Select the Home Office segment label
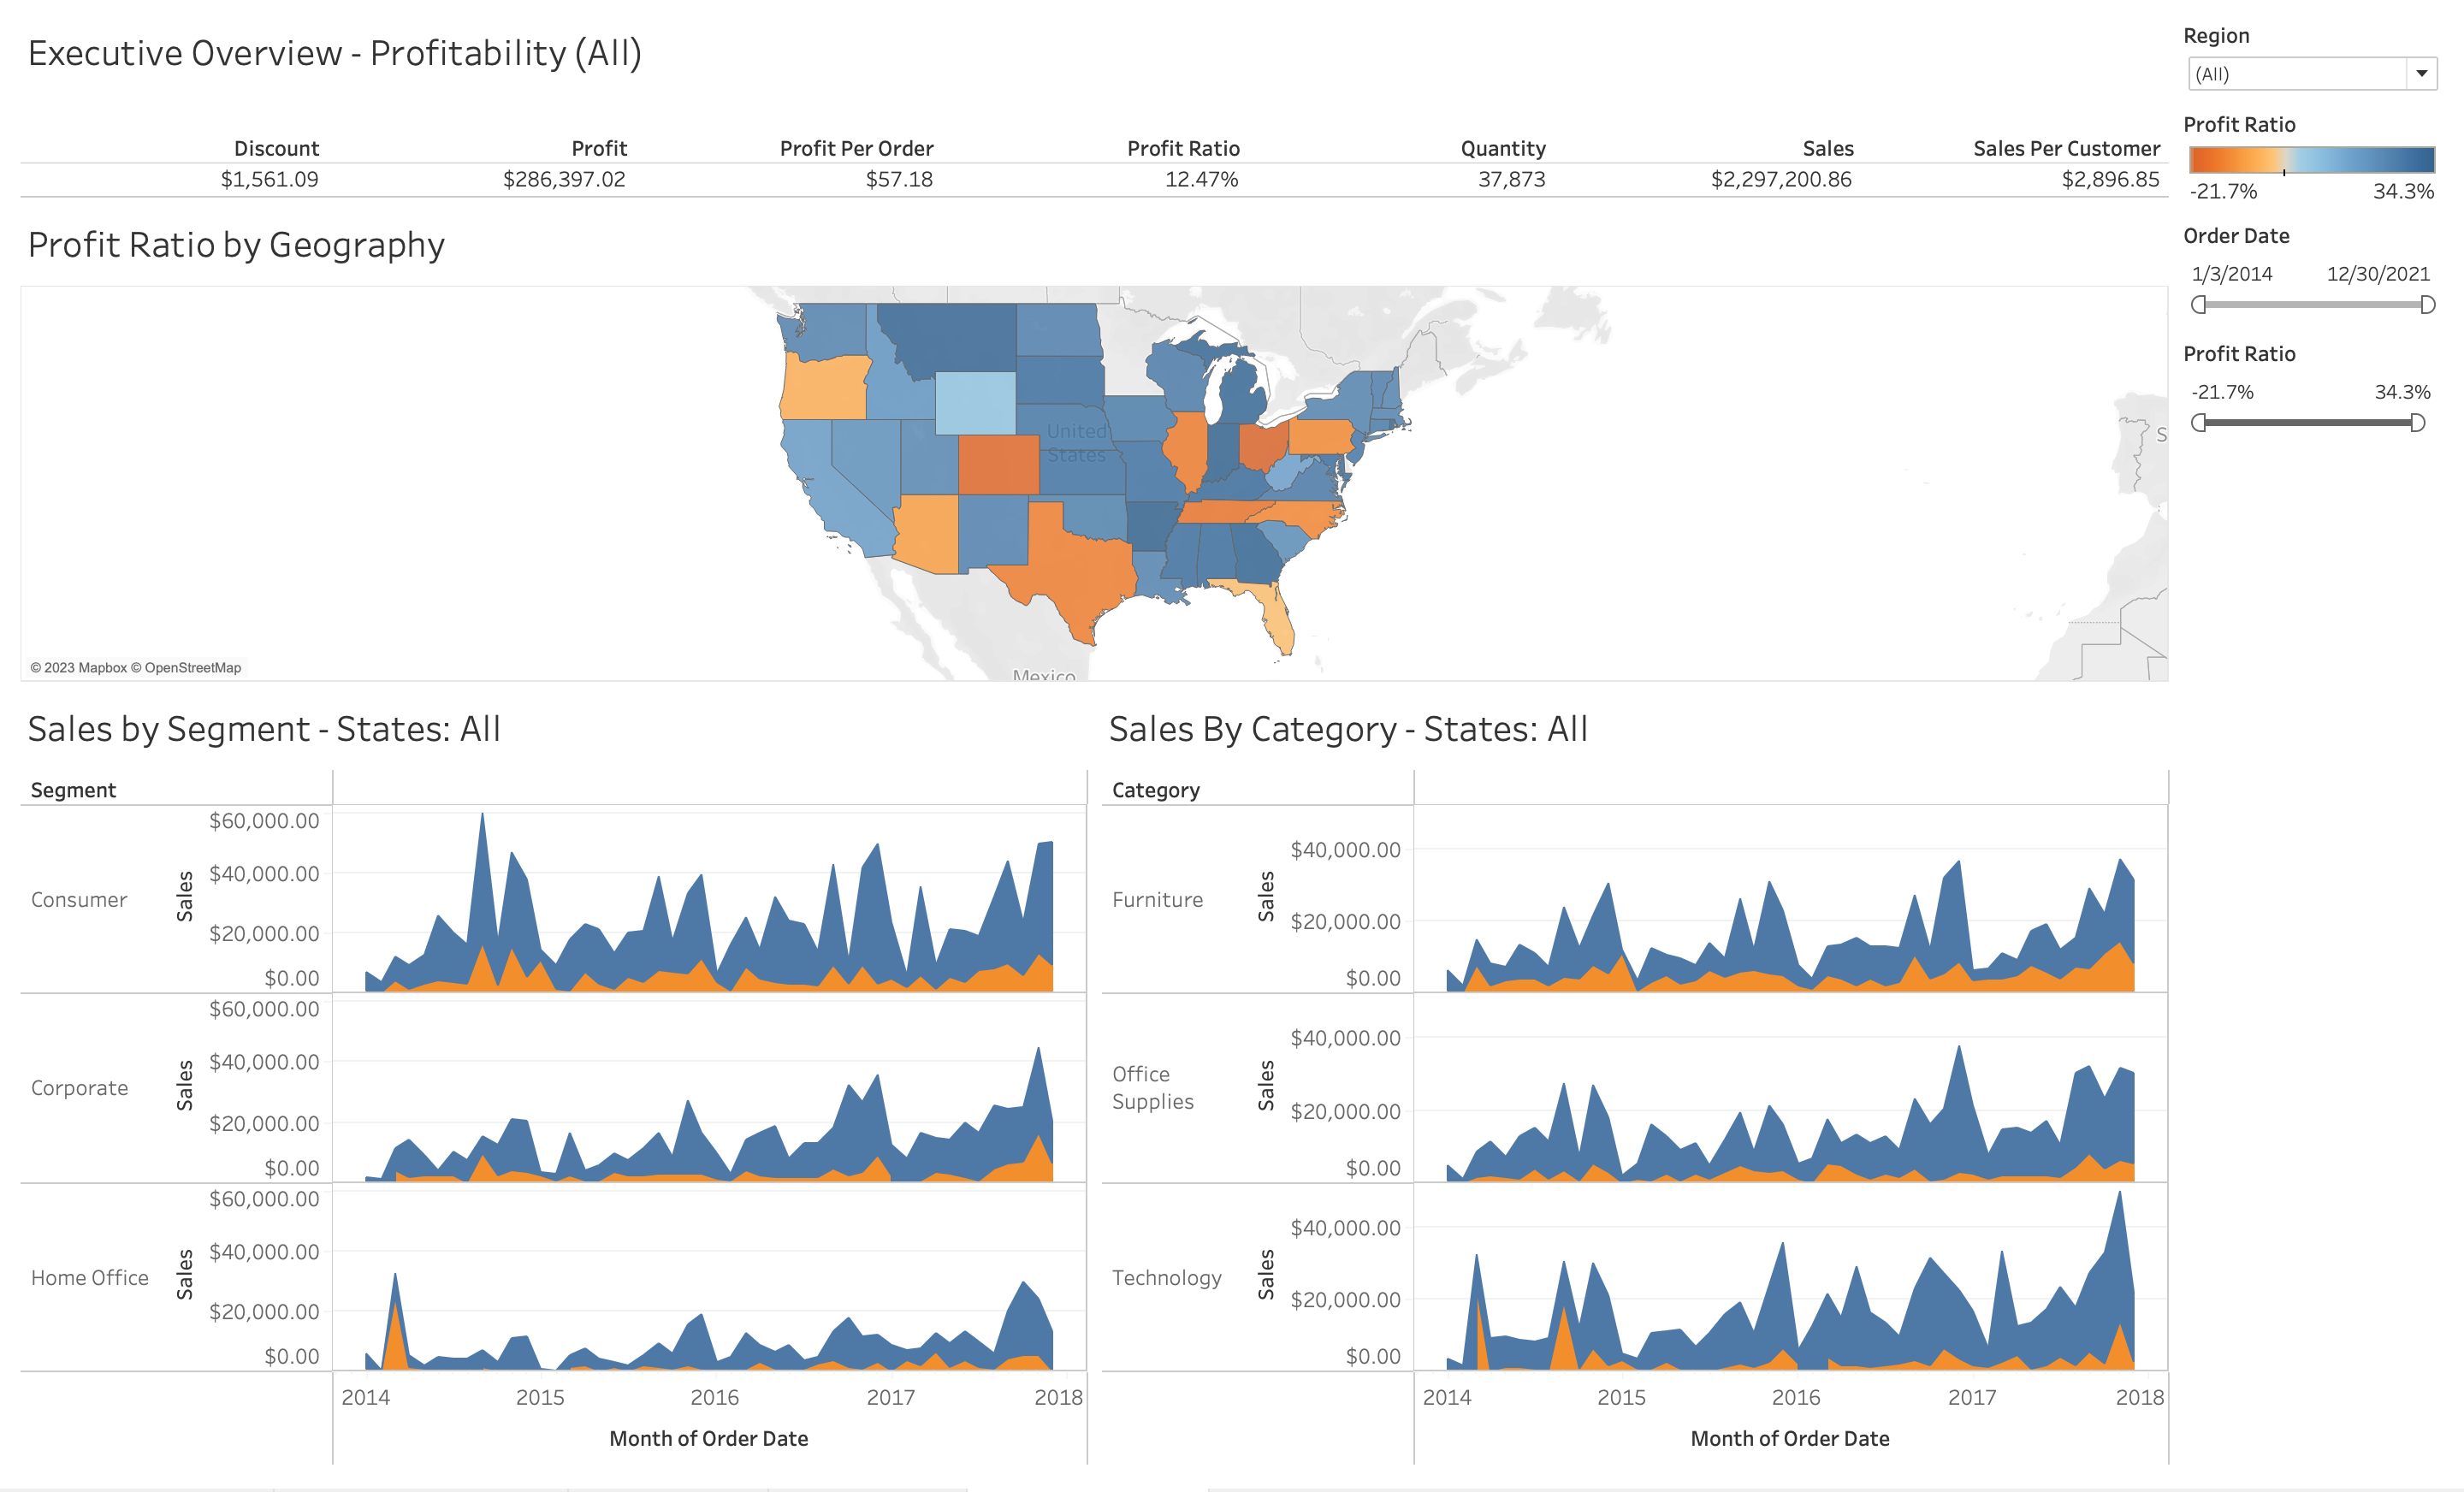2464x1492 pixels. 89,1278
